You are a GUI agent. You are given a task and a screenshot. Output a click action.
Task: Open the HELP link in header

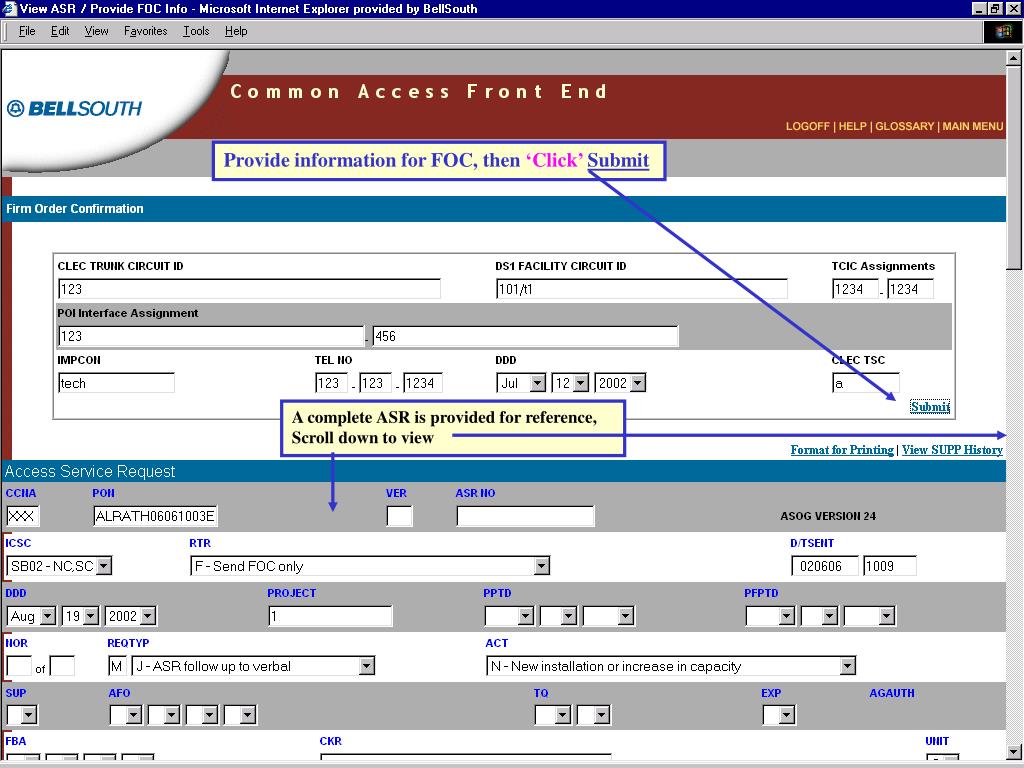(x=852, y=126)
